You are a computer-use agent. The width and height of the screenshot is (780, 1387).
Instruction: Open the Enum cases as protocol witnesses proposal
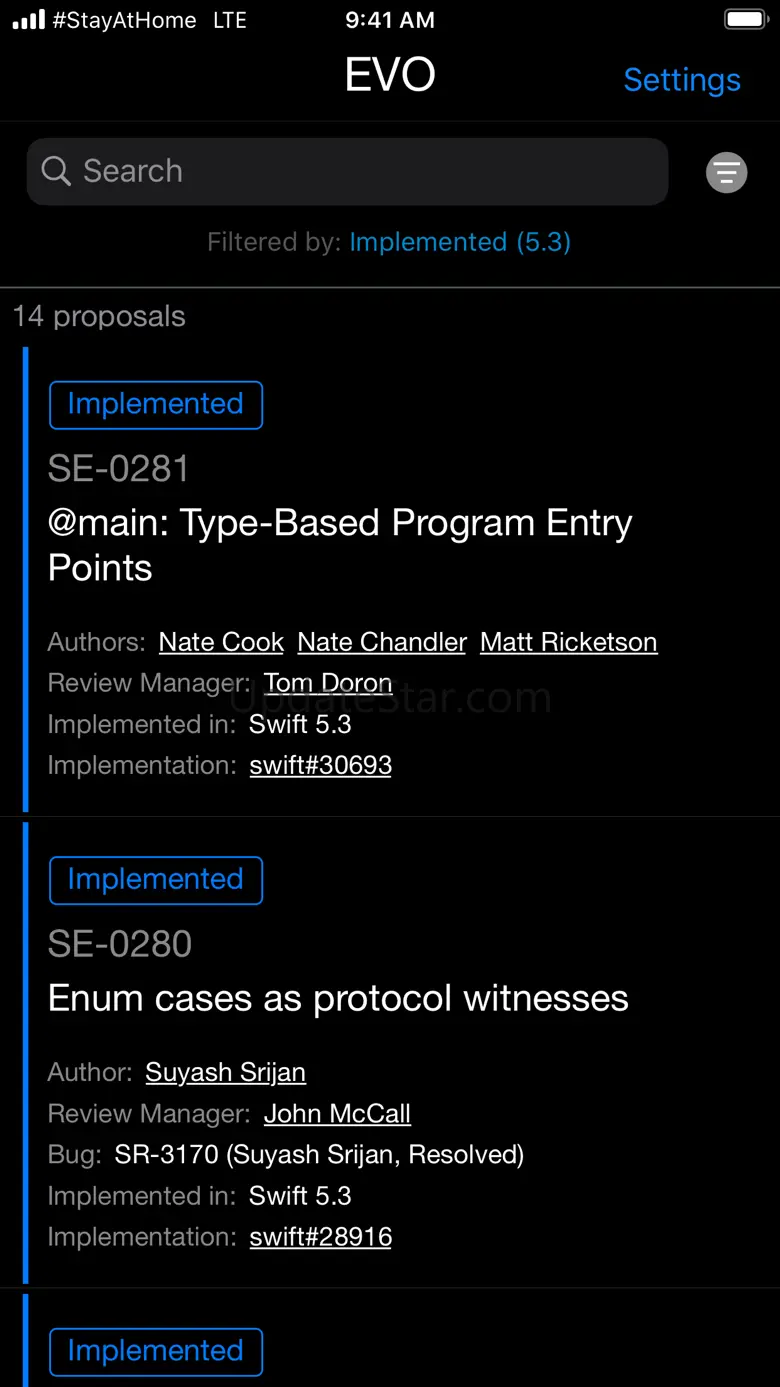click(338, 999)
